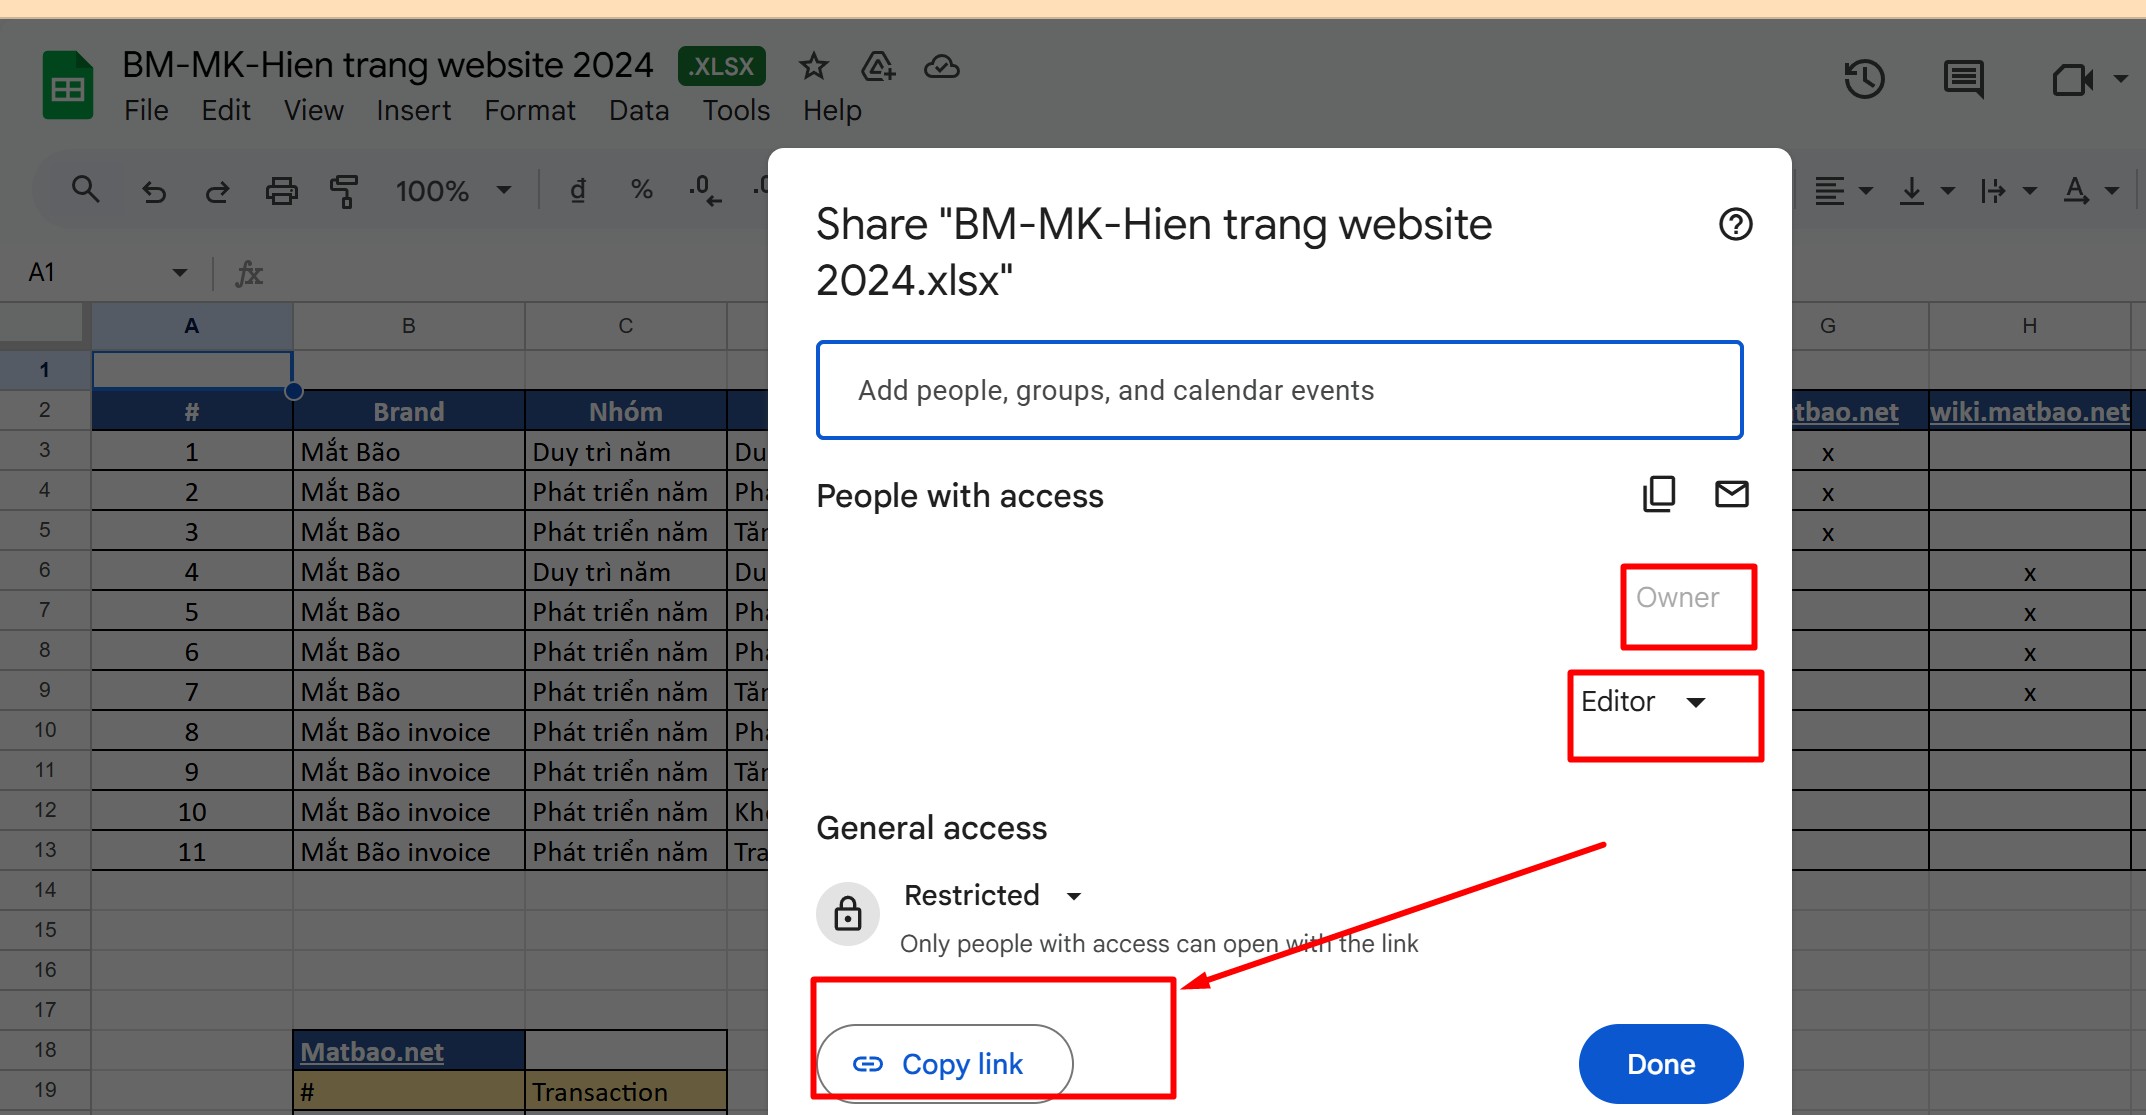The width and height of the screenshot is (2146, 1115).
Task: Format as currency đ
Action: 578,190
